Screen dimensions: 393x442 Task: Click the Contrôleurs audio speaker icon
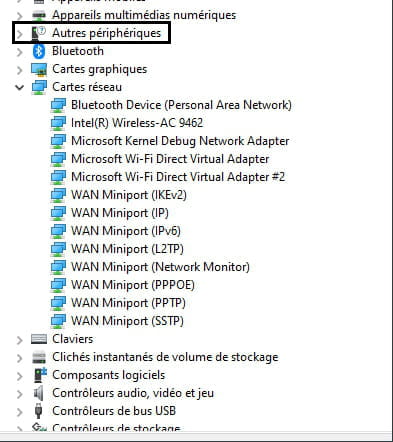[x=39, y=393]
